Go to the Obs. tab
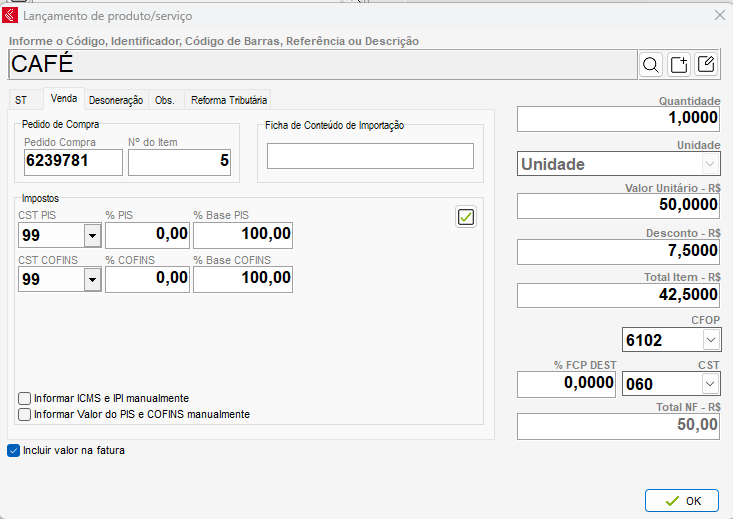The height and width of the screenshot is (519, 733). (x=165, y=100)
